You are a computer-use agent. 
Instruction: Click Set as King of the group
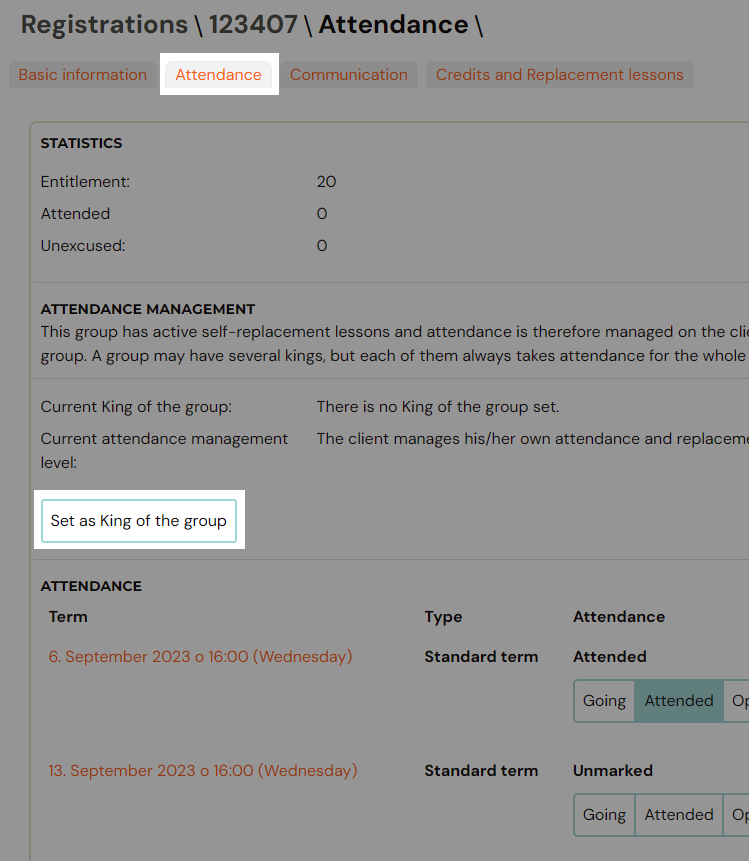139,521
